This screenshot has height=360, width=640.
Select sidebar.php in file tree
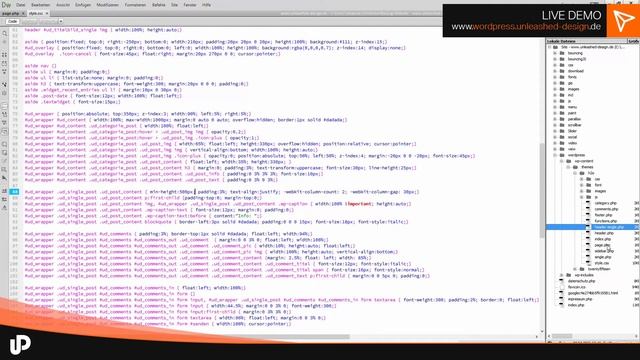[604, 251]
